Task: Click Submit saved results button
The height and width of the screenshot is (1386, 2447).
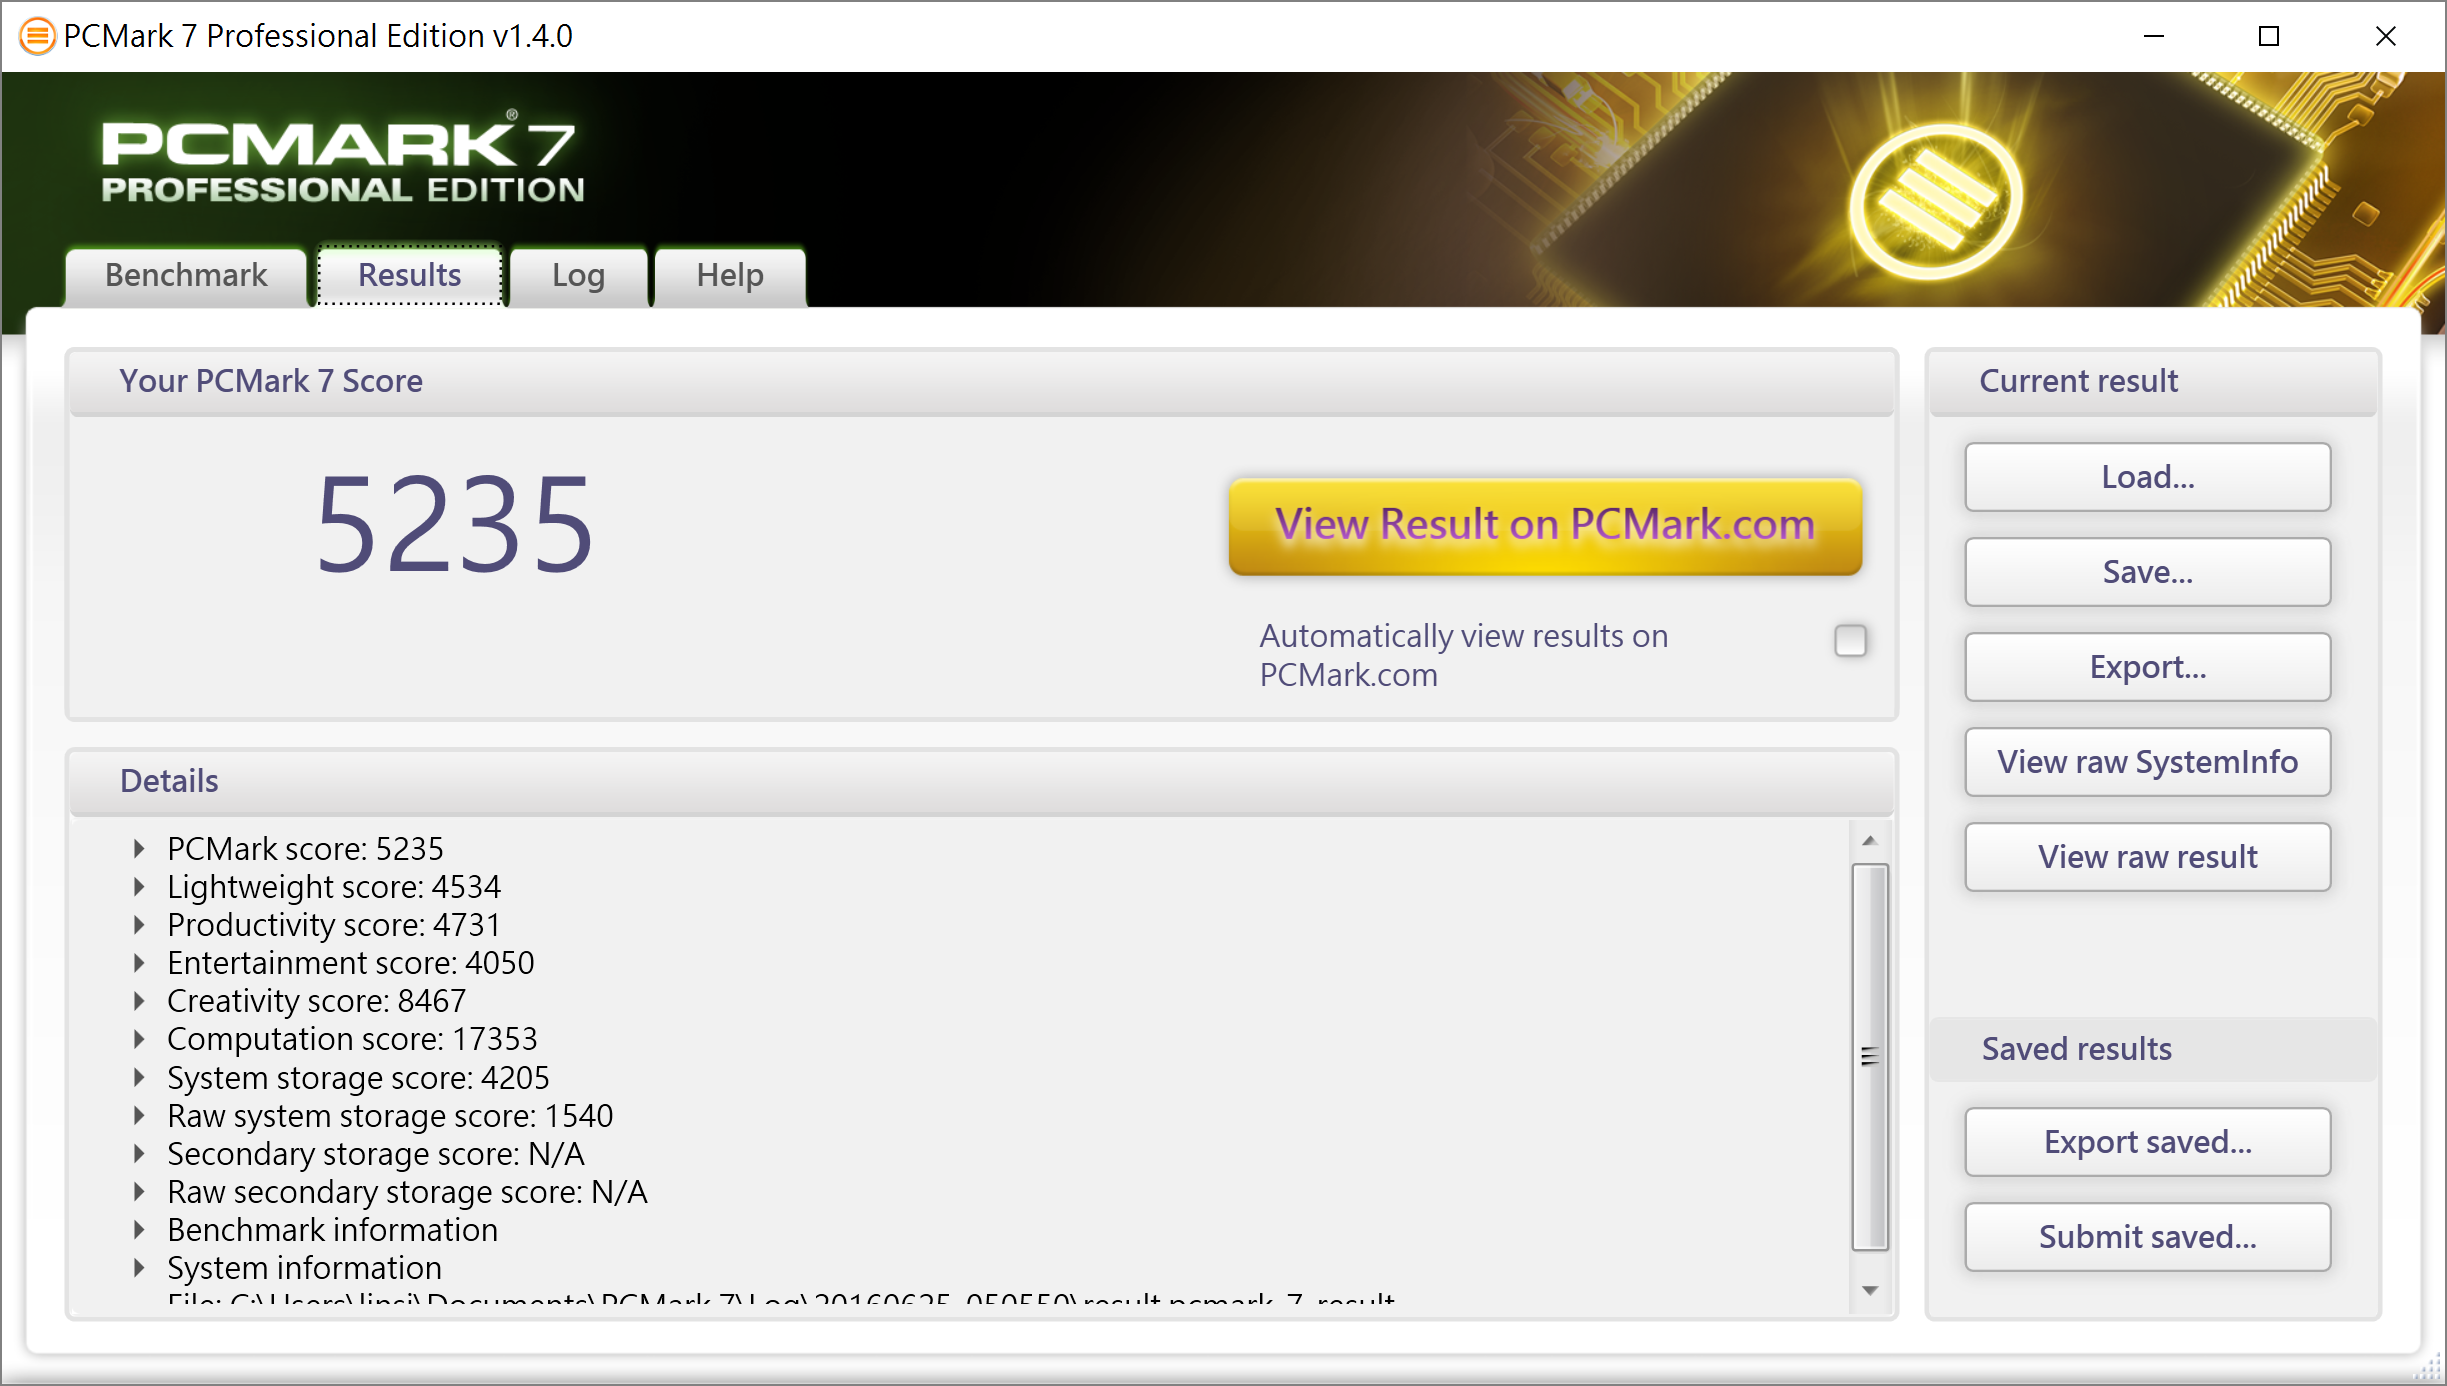Action: 2150,1236
